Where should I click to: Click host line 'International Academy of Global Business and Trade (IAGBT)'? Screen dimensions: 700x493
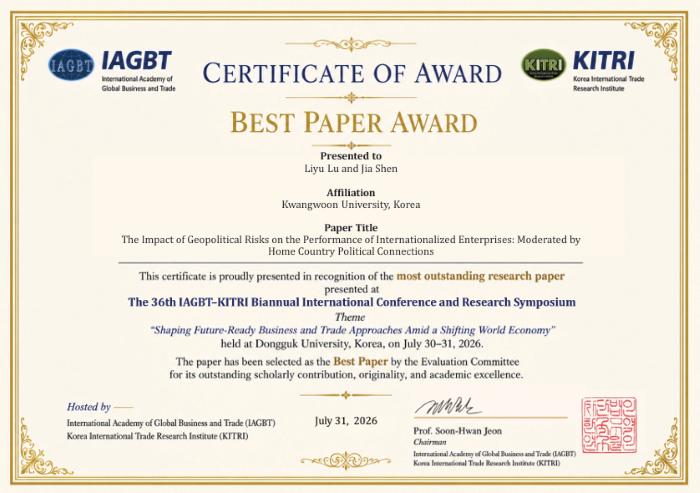tap(171, 423)
